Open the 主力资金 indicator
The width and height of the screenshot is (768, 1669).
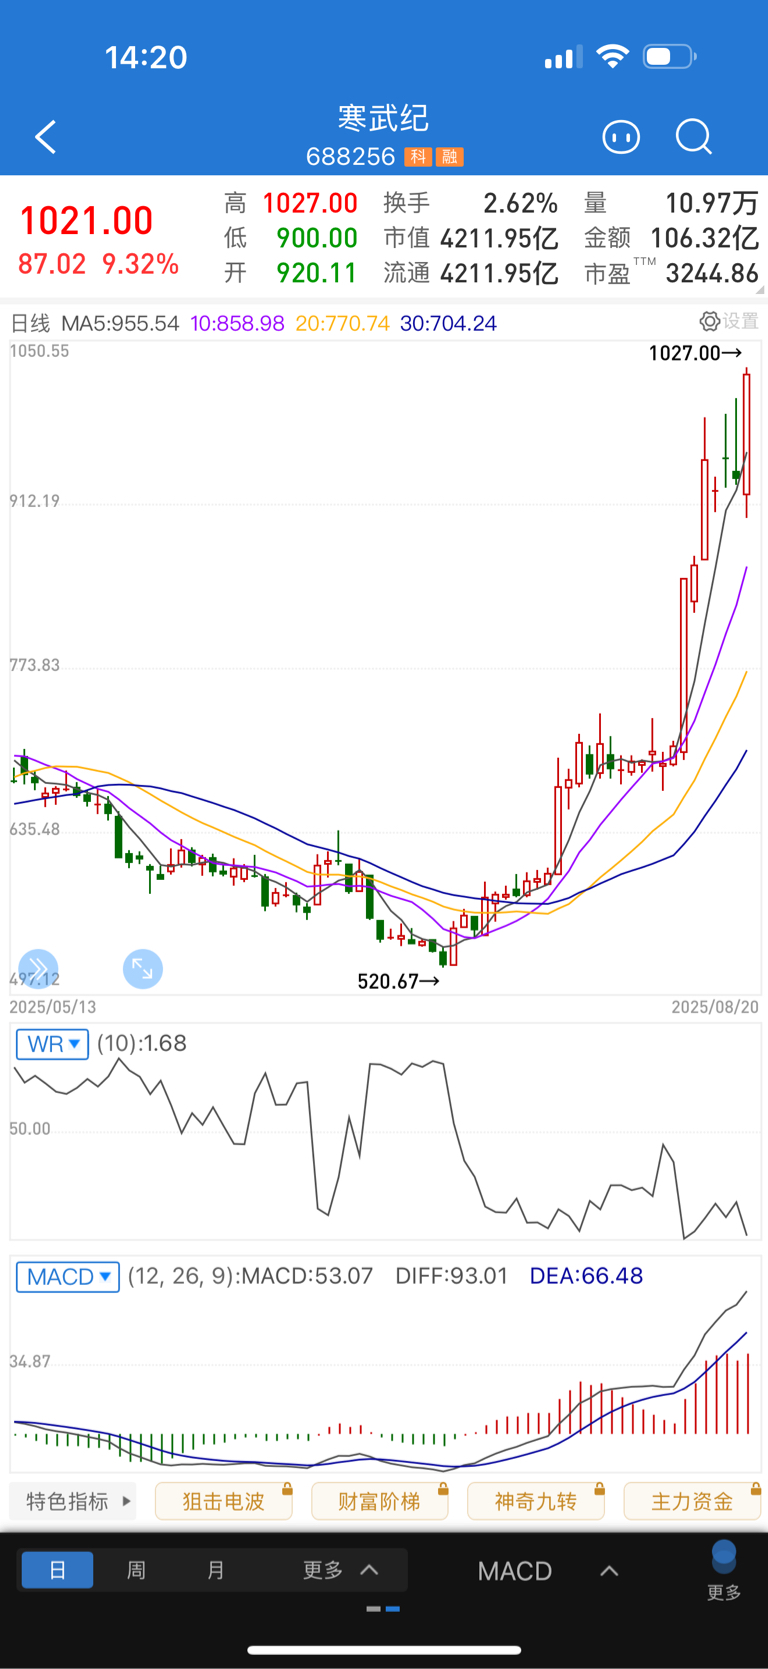click(692, 1501)
